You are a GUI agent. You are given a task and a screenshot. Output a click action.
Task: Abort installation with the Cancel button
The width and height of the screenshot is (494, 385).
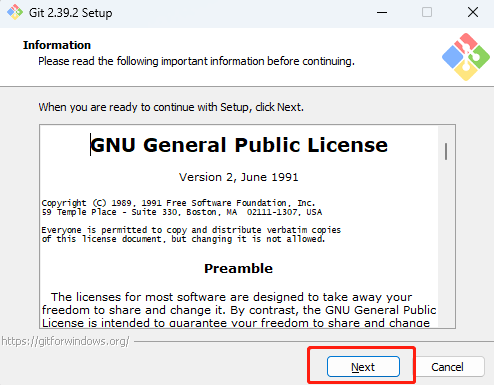pos(447,367)
